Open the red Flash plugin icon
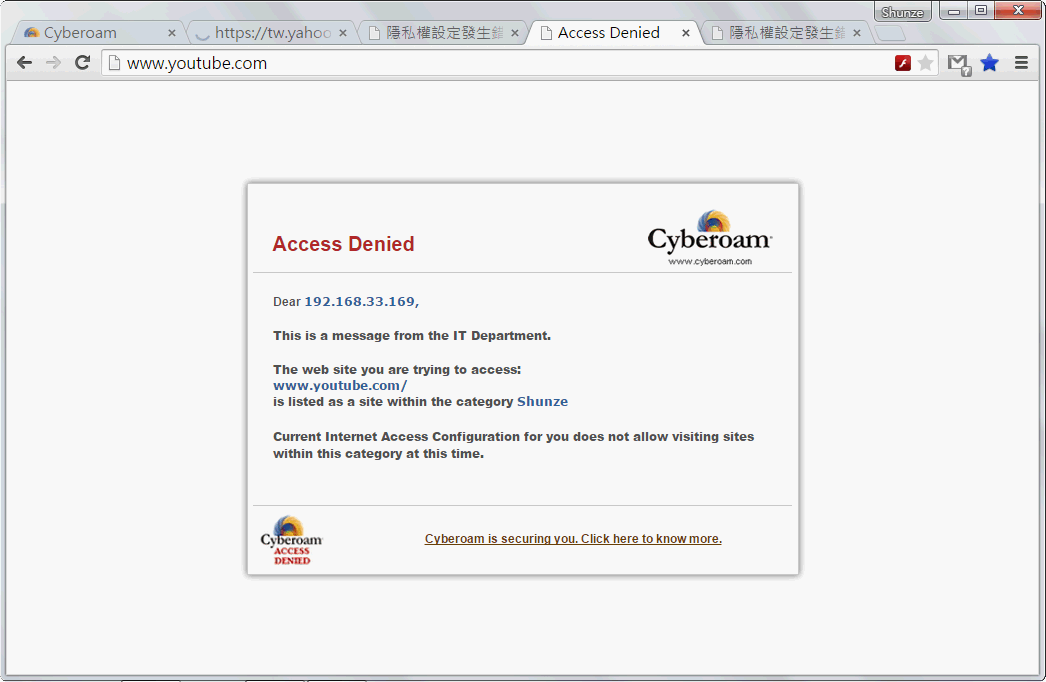Image resolution: width=1046 pixels, height=682 pixels. 903,63
